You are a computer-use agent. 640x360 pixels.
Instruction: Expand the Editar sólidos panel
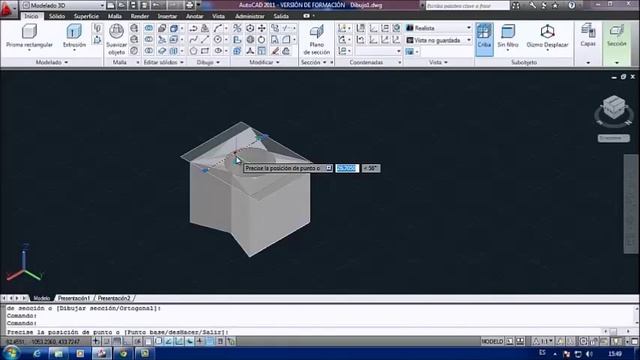(x=164, y=62)
